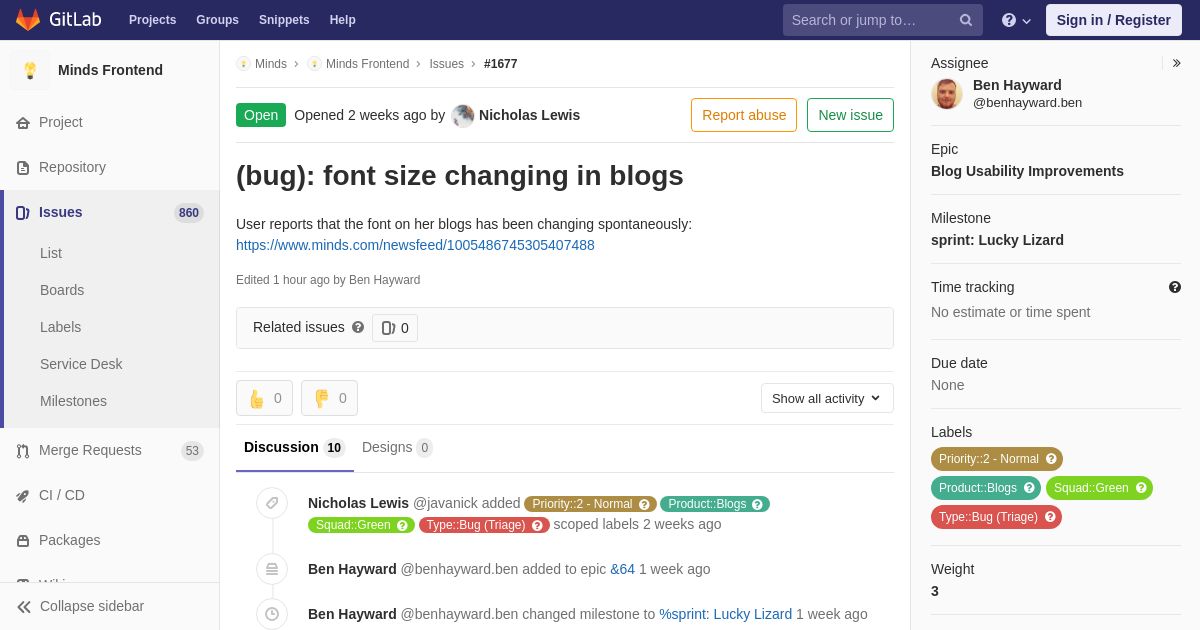This screenshot has width=1200, height=630.
Task: Click Minds Frontend breadcrumb link
Action: click(367, 64)
